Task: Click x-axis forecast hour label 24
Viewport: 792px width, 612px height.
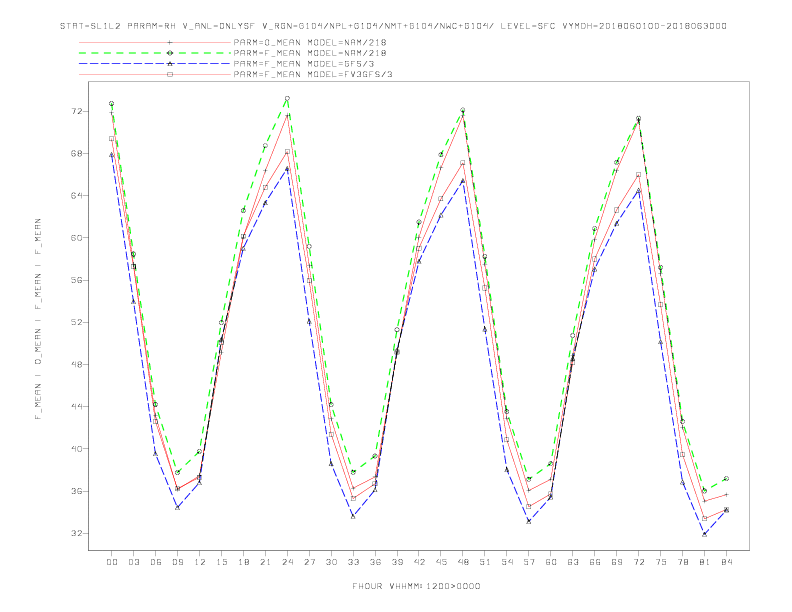Action: [x=287, y=562]
